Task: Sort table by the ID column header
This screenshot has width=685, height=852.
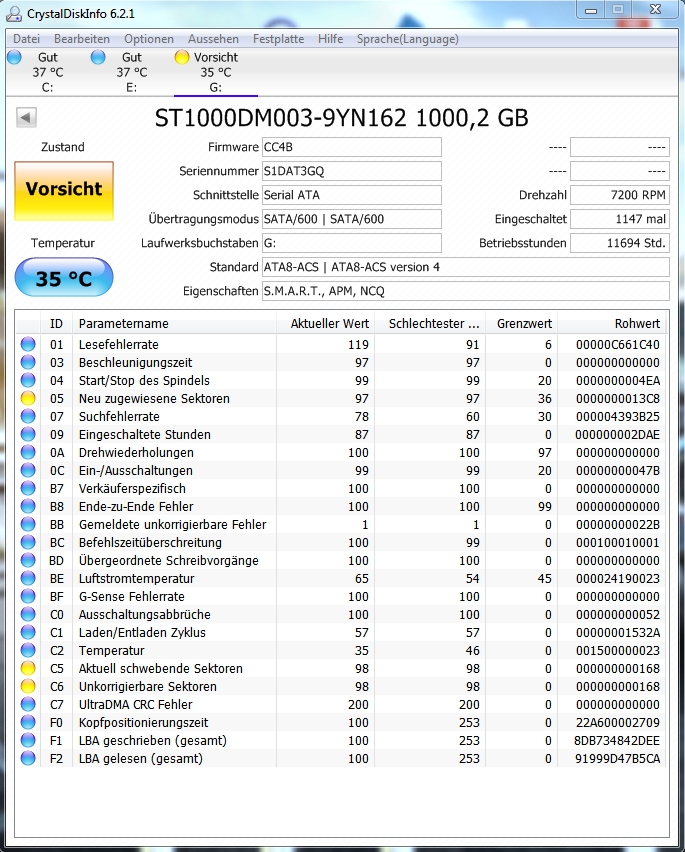Action: pyautogui.click(x=56, y=324)
